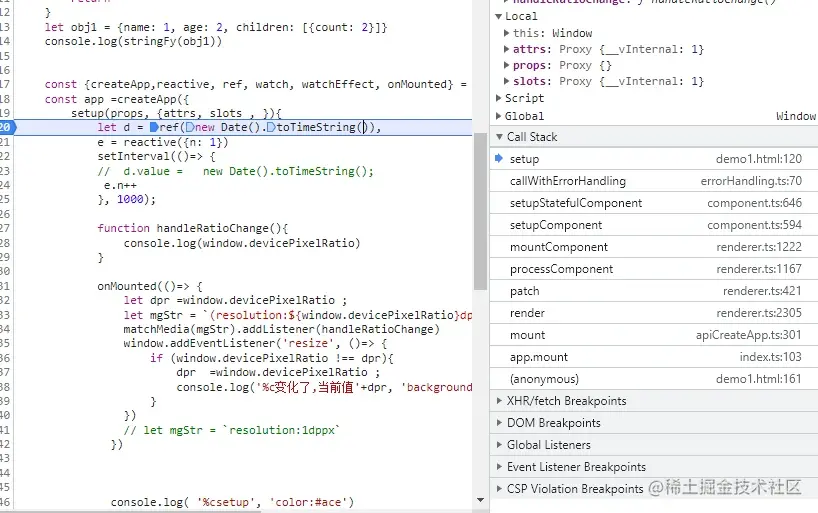The width and height of the screenshot is (818, 513).
Task: Click inline breakpoint marker before toTimeString
Action: (271, 127)
